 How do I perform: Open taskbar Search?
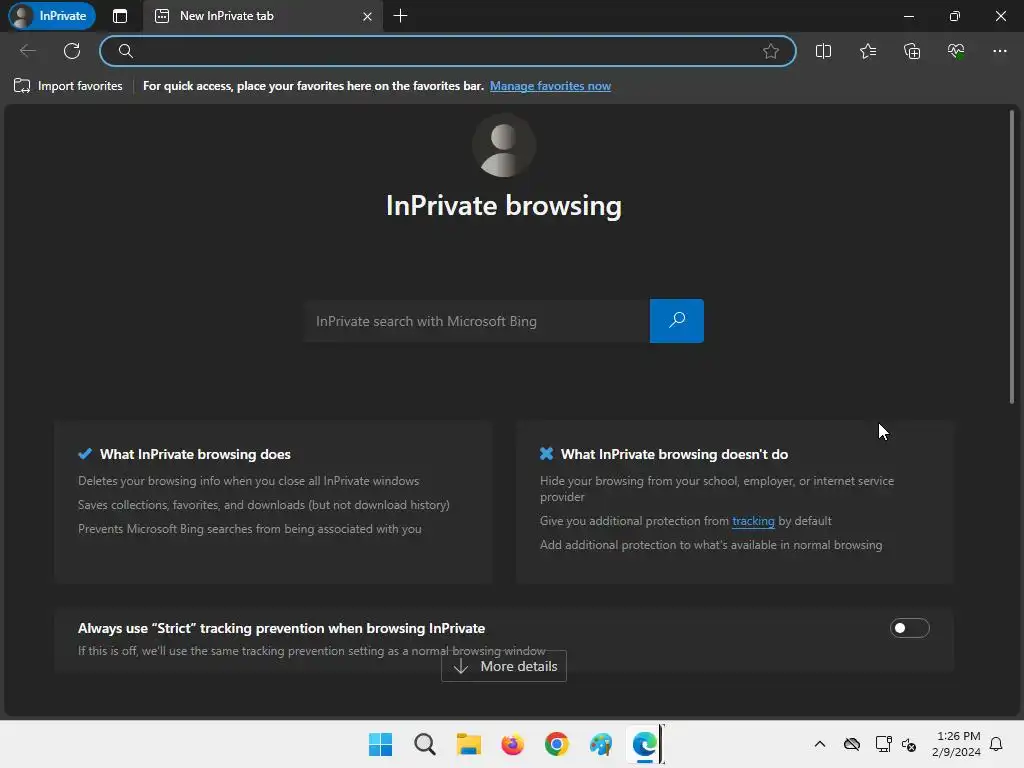424,744
